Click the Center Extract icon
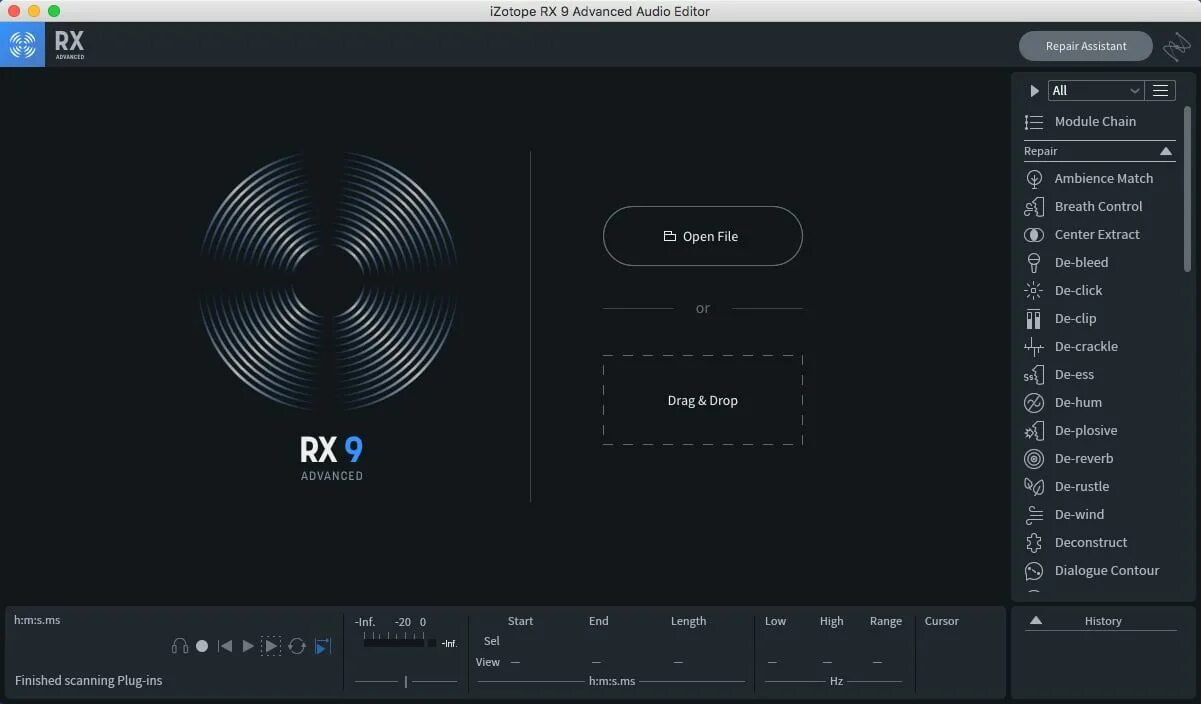Viewport: 1201px width, 704px height. tap(1034, 235)
